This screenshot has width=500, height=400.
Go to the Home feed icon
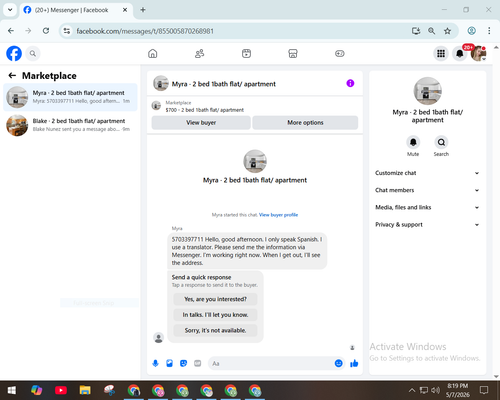153,53
